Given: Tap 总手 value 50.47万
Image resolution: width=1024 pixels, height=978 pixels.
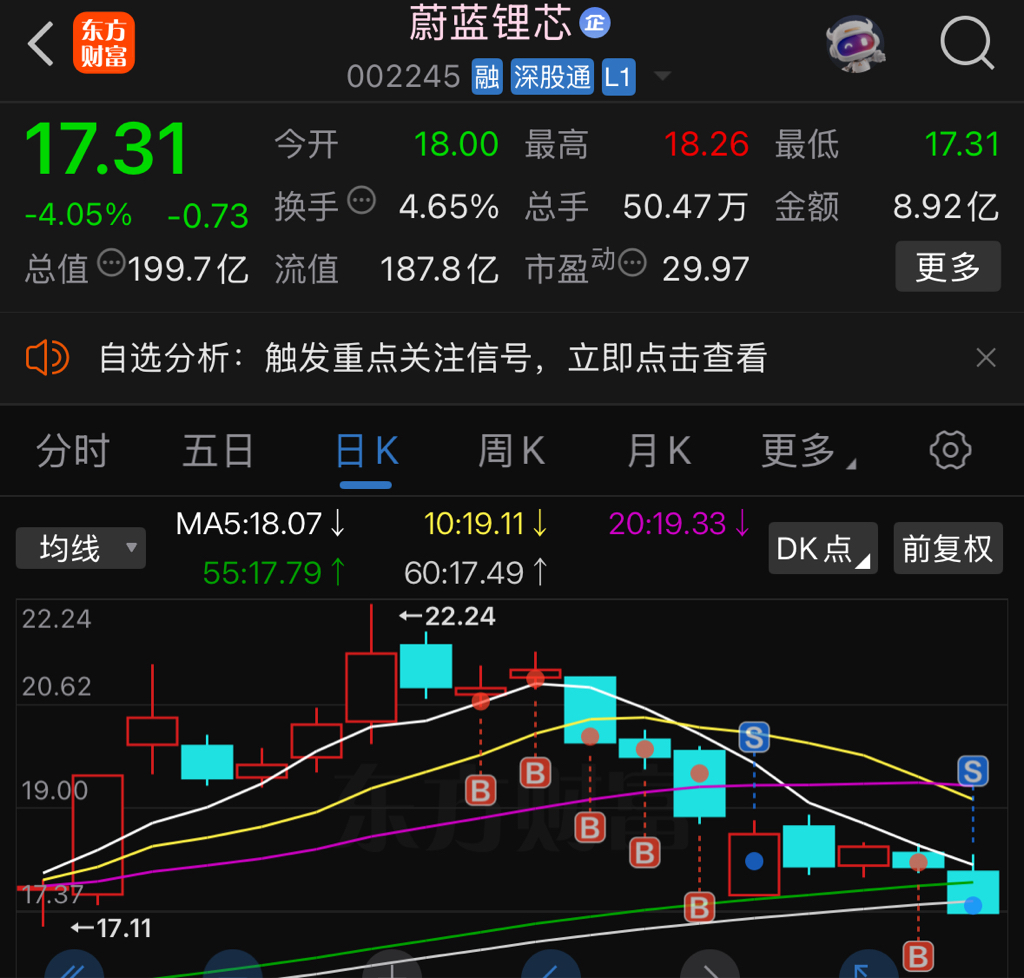Looking at the screenshot, I should (x=685, y=207).
